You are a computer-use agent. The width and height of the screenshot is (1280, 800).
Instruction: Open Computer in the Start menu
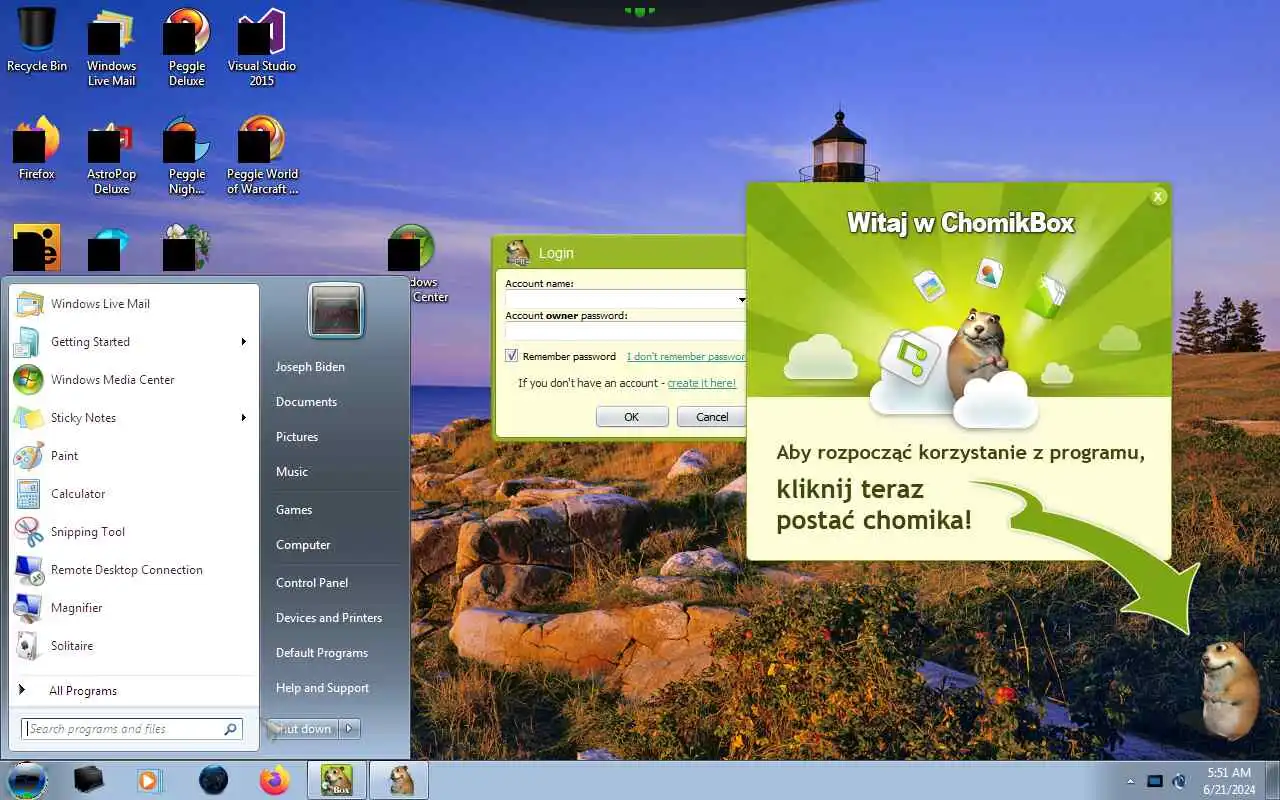coord(303,545)
